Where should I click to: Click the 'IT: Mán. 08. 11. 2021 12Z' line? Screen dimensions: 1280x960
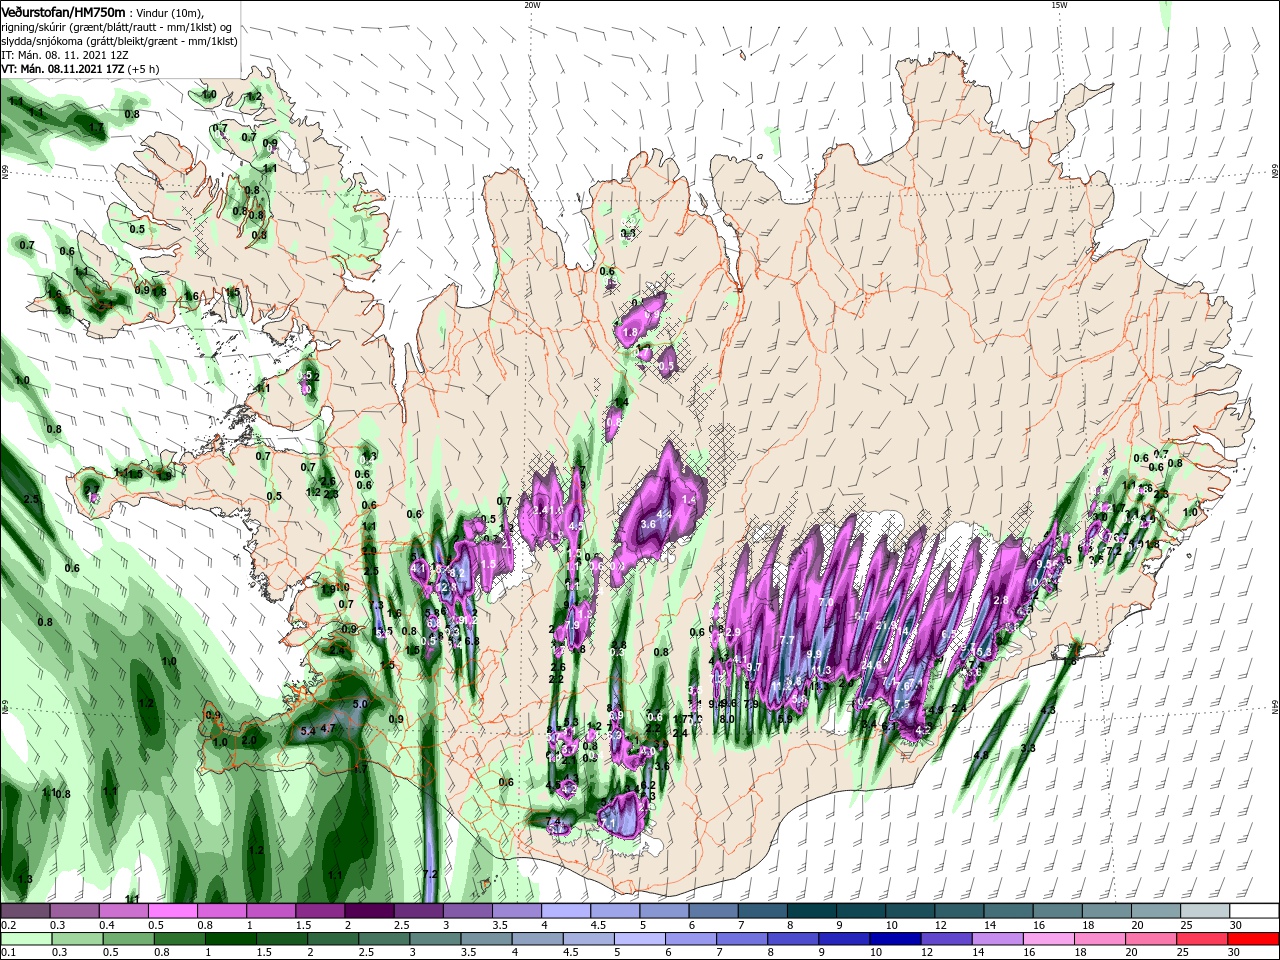[64, 54]
